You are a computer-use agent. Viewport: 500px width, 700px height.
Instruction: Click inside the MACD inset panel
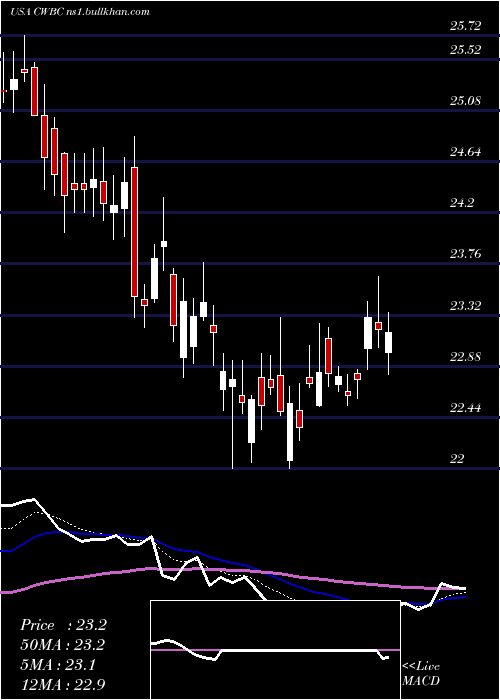coord(275,650)
